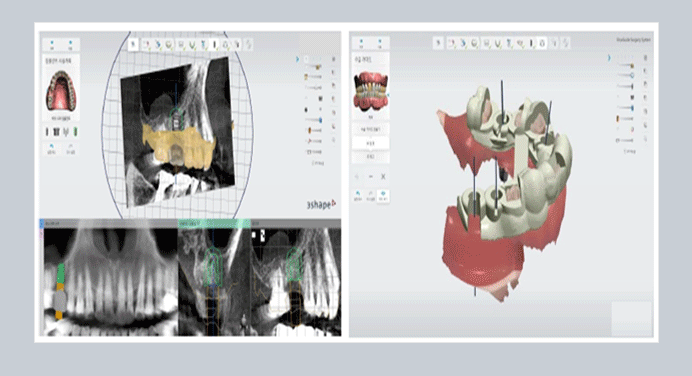Screen dimensions: 692x376
Task: Choose the single implant icon under the jaw thumbnail
Action: [47, 132]
